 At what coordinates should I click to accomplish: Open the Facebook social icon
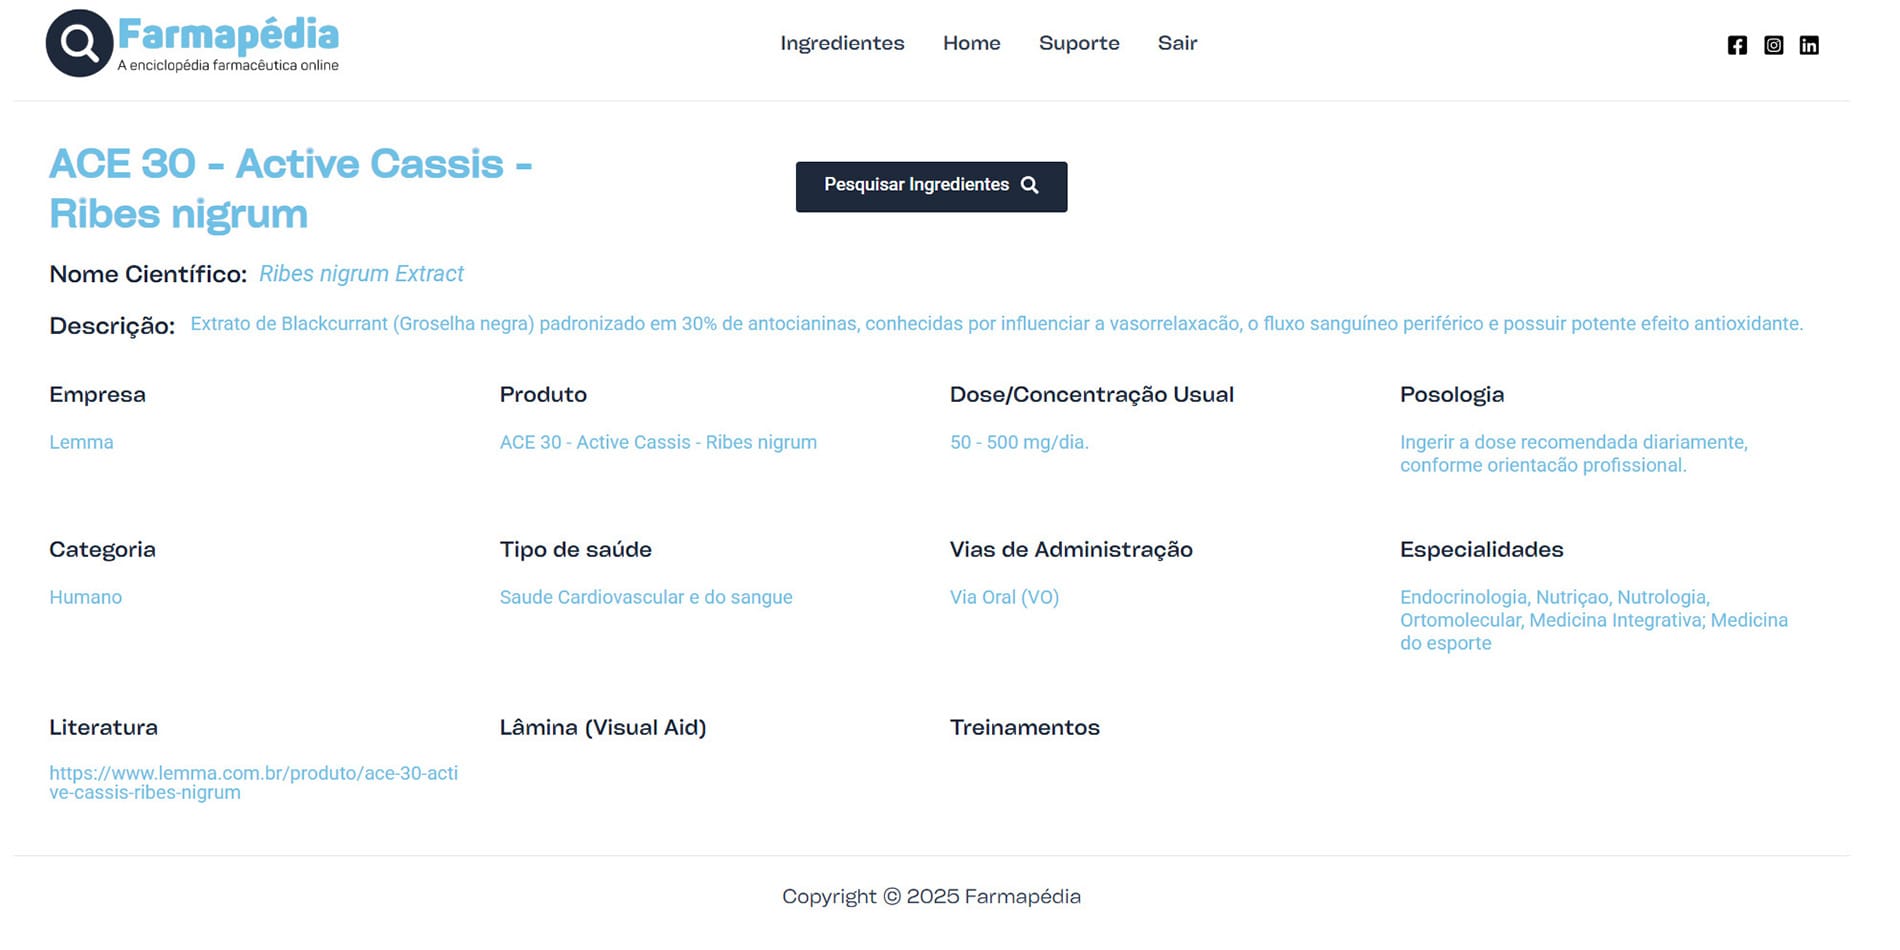(x=1737, y=45)
